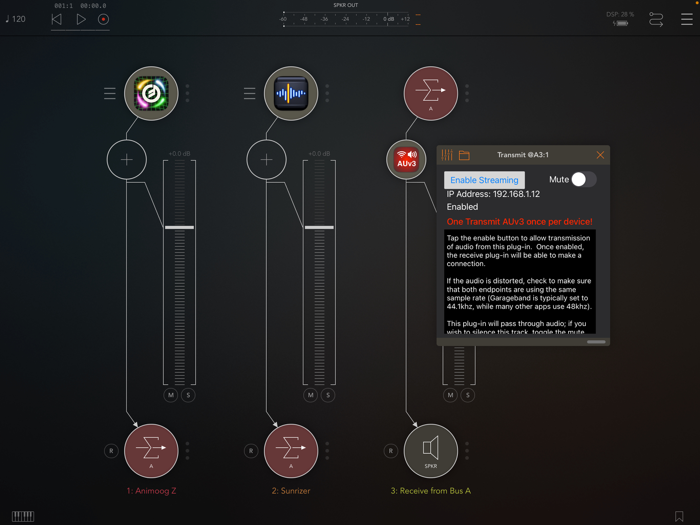Click the Animoog Z volume fader handle
This screenshot has width=700, height=525.
(179, 227)
